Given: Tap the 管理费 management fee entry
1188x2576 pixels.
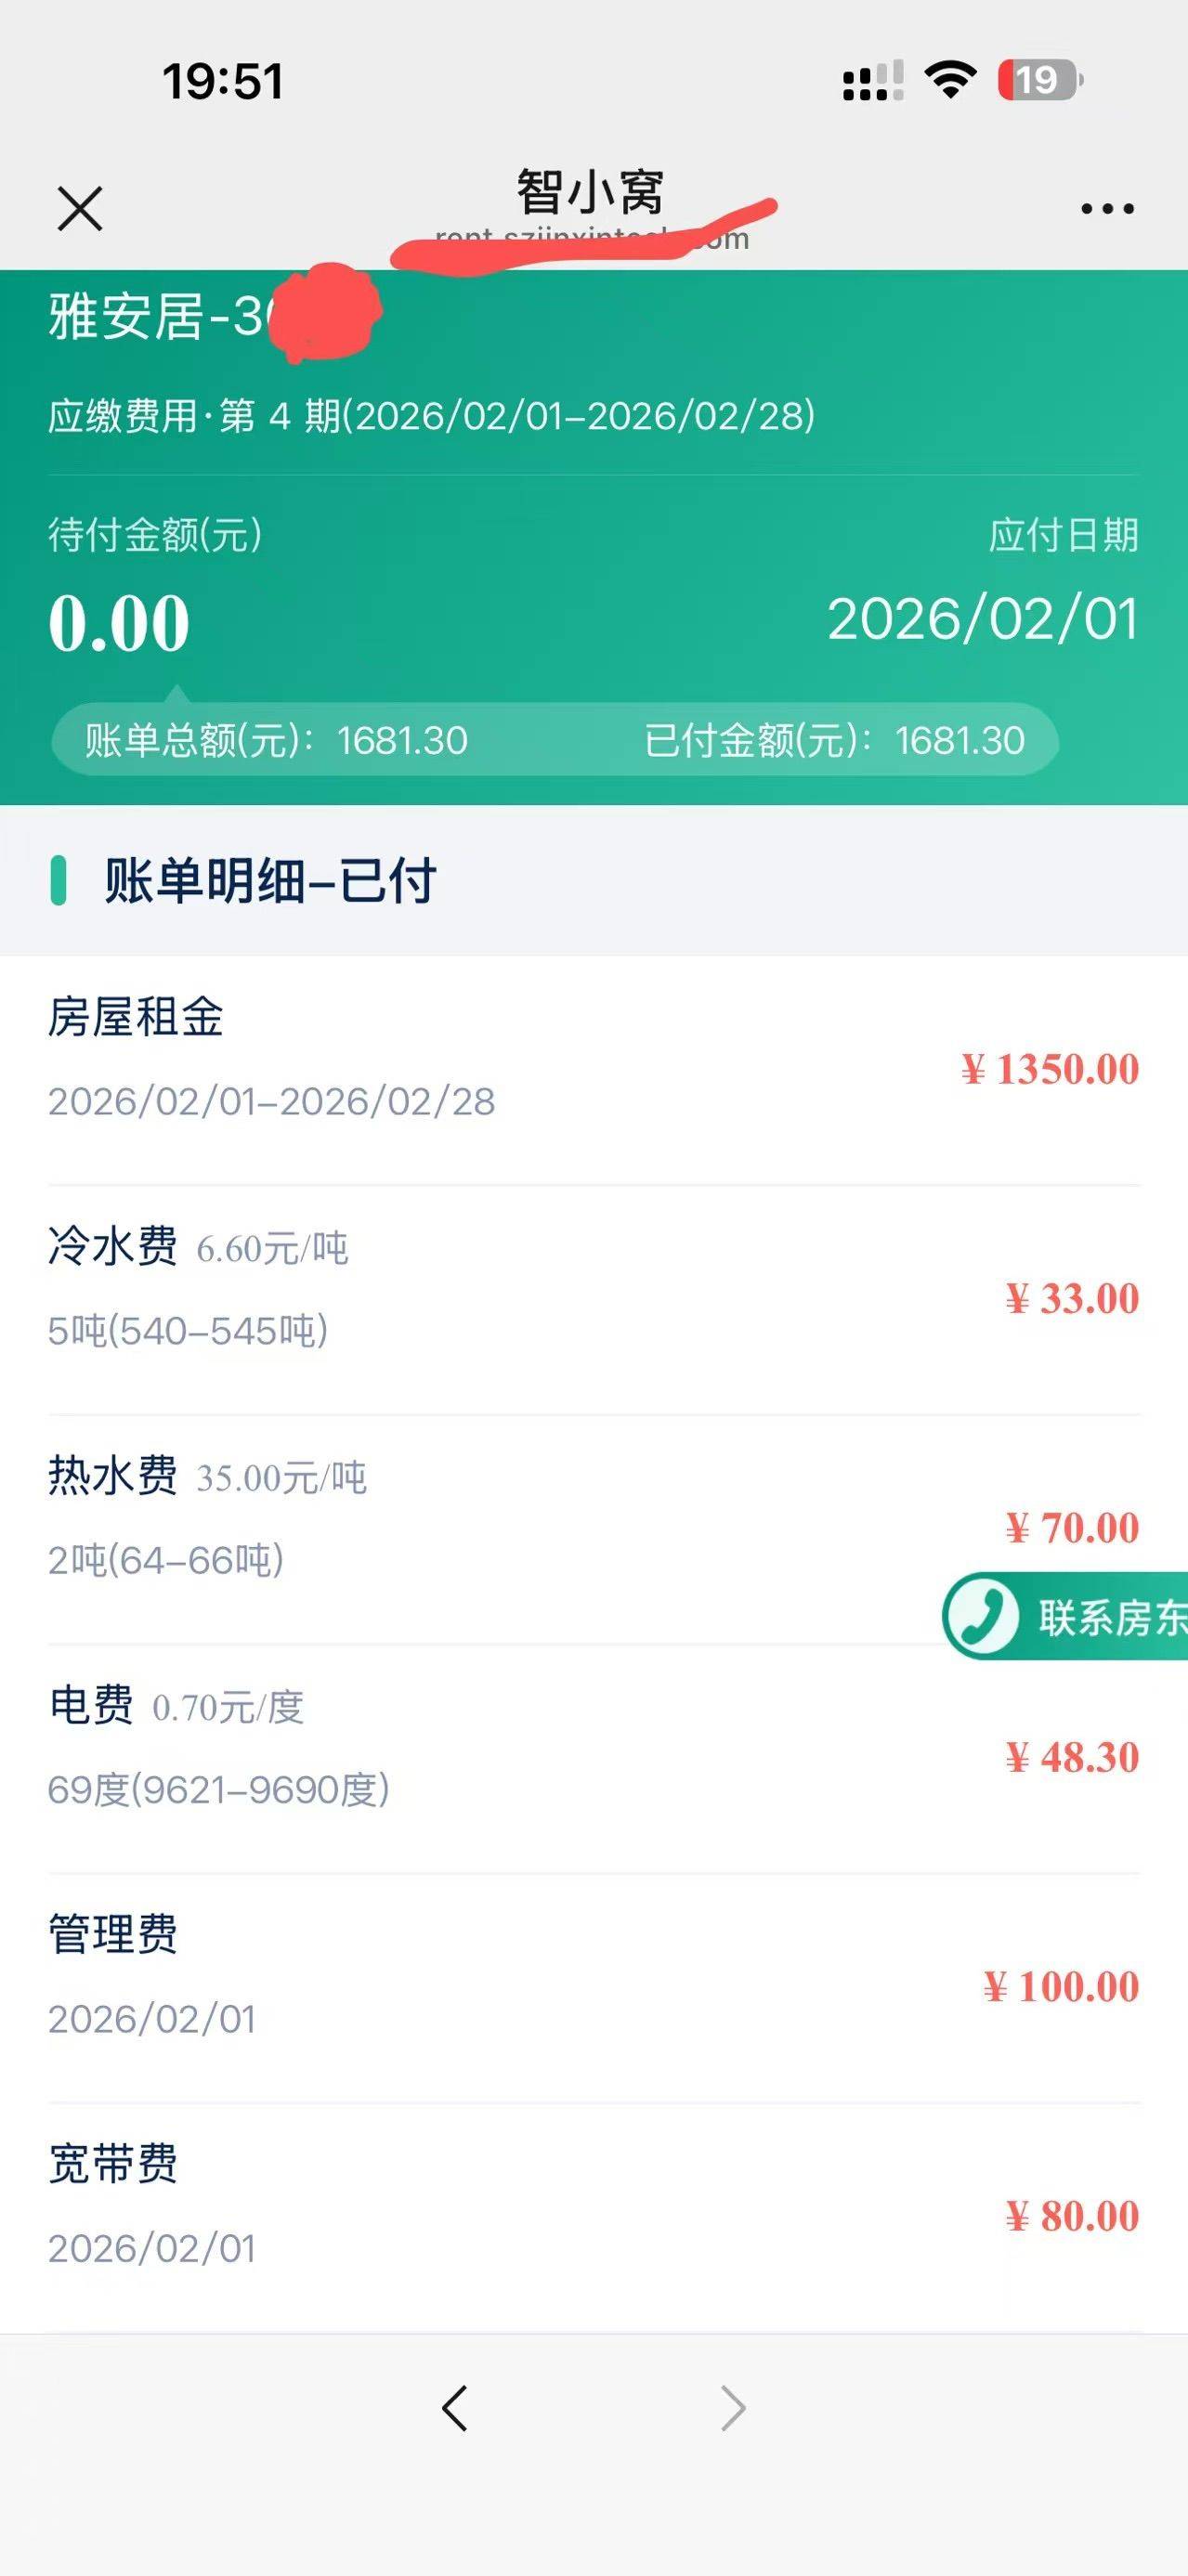Looking at the screenshot, I should click(x=594, y=1986).
